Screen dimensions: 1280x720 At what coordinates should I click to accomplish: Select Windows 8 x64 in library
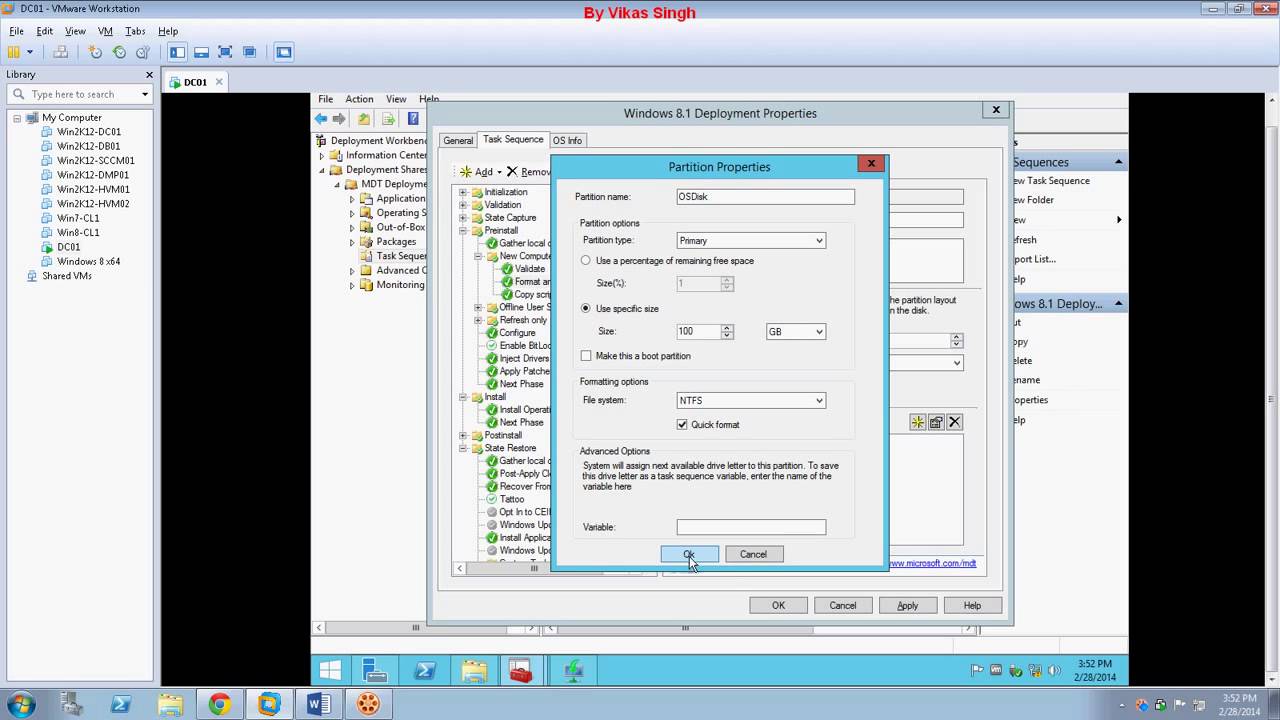click(88, 262)
